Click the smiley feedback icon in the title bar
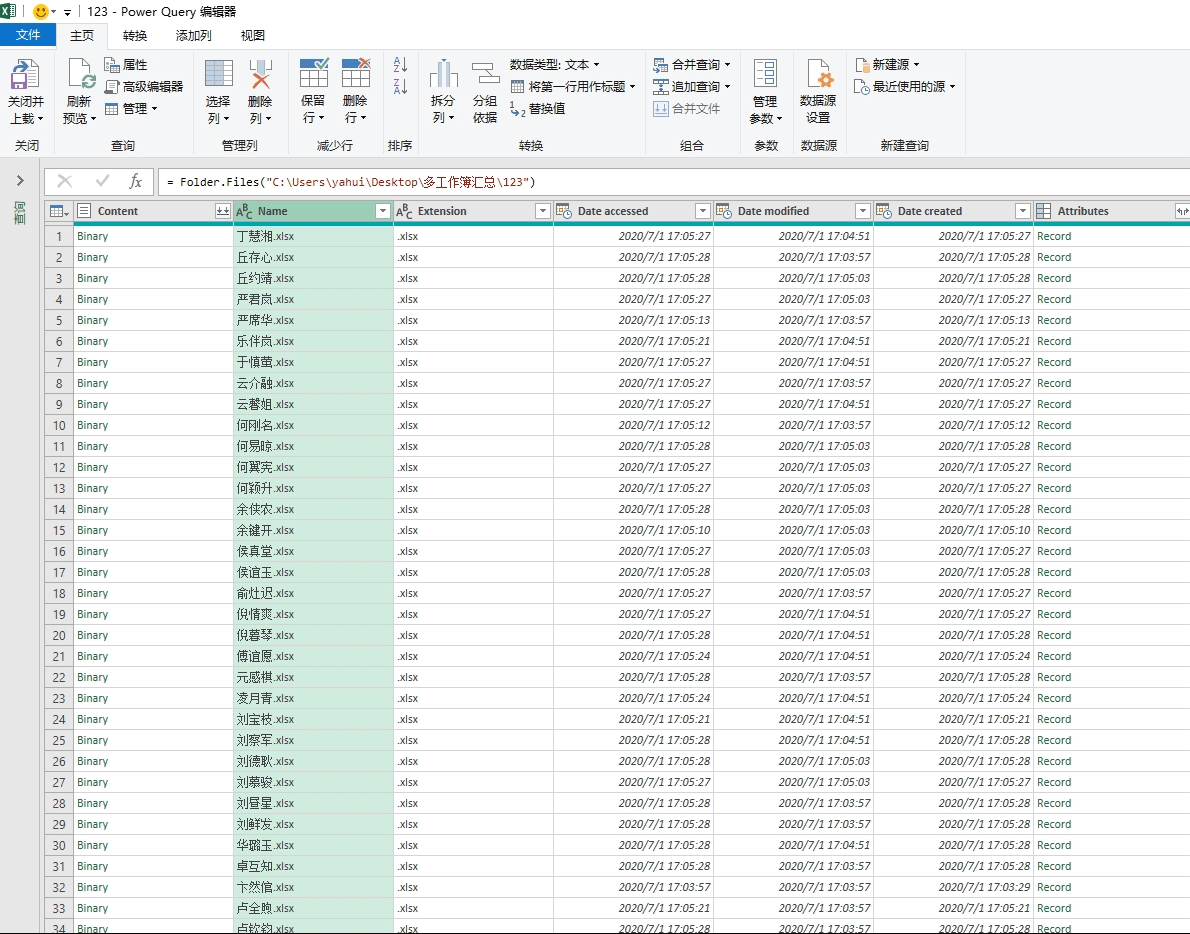This screenshot has height=934, width=1190. click(41, 11)
